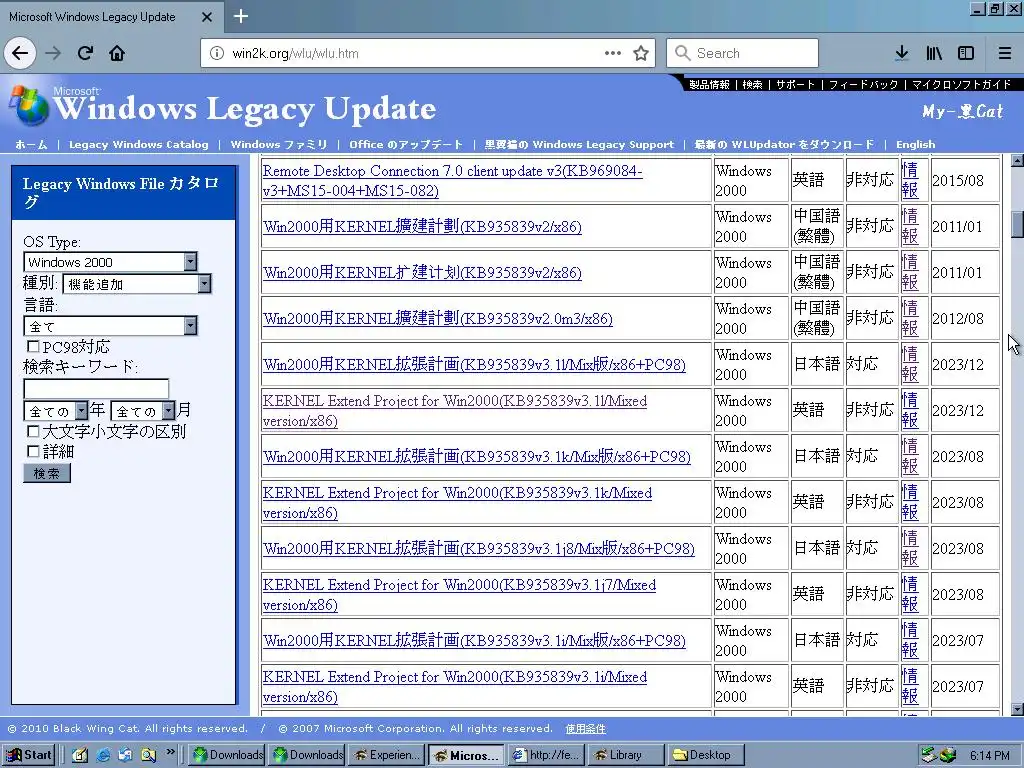The image size is (1024, 768).
Task: Open Remote Desktop Connection 7.0 update link
Action: pos(453,181)
